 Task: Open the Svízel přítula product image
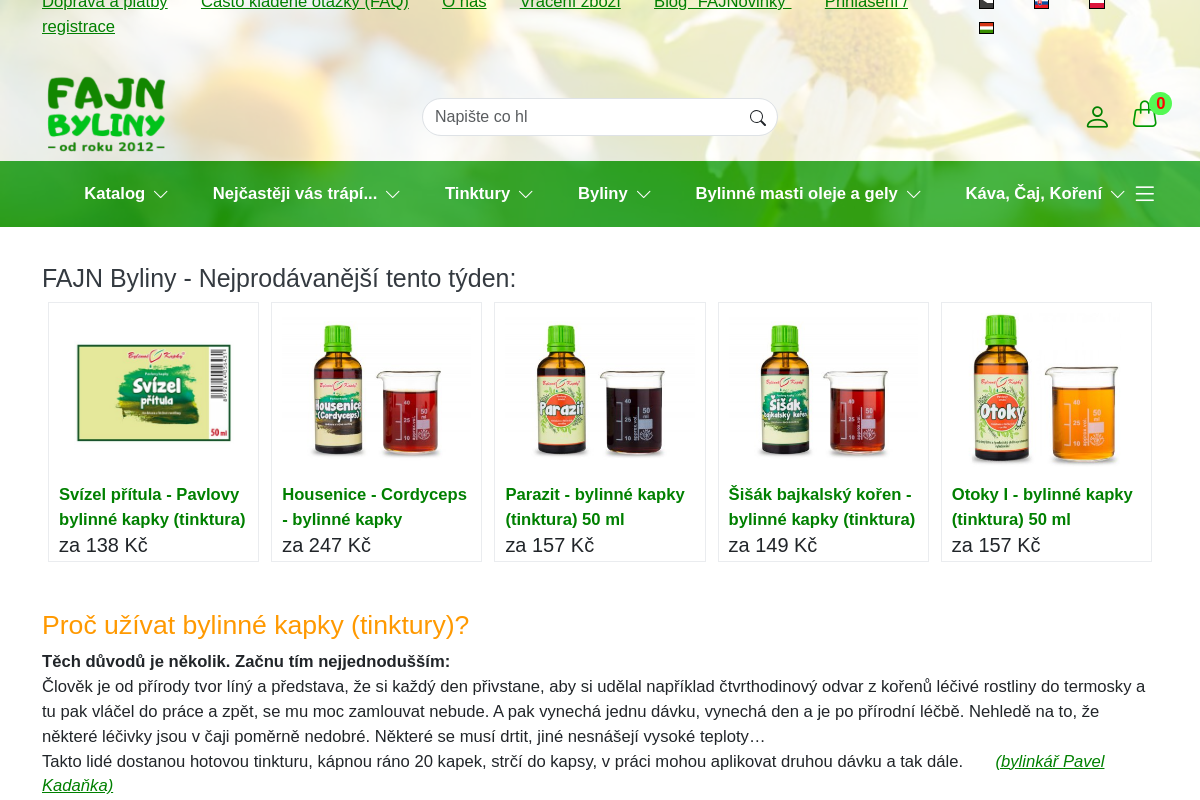tap(154, 391)
